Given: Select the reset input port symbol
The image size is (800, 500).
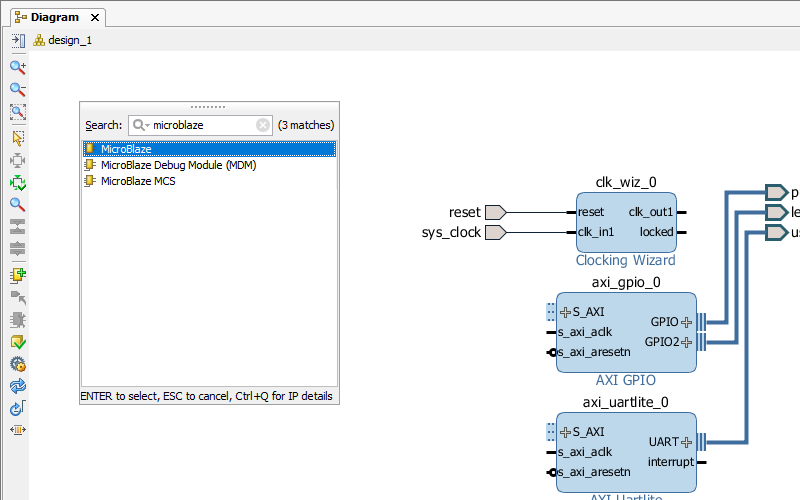Looking at the screenshot, I should 495,212.
